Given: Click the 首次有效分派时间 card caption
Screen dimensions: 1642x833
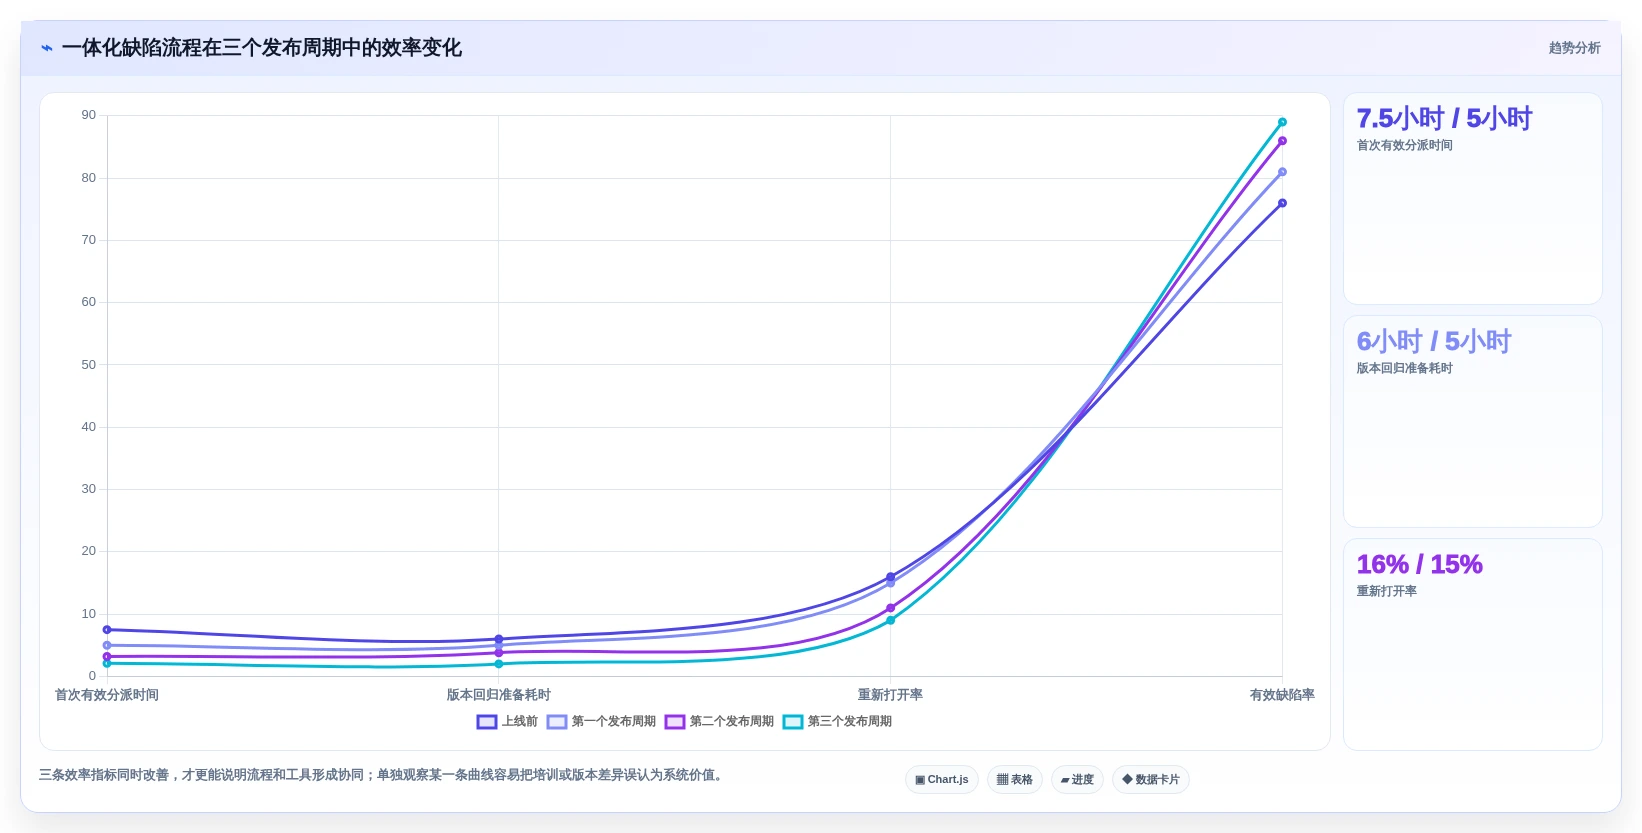Looking at the screenshot, I should coord(1404,146).
